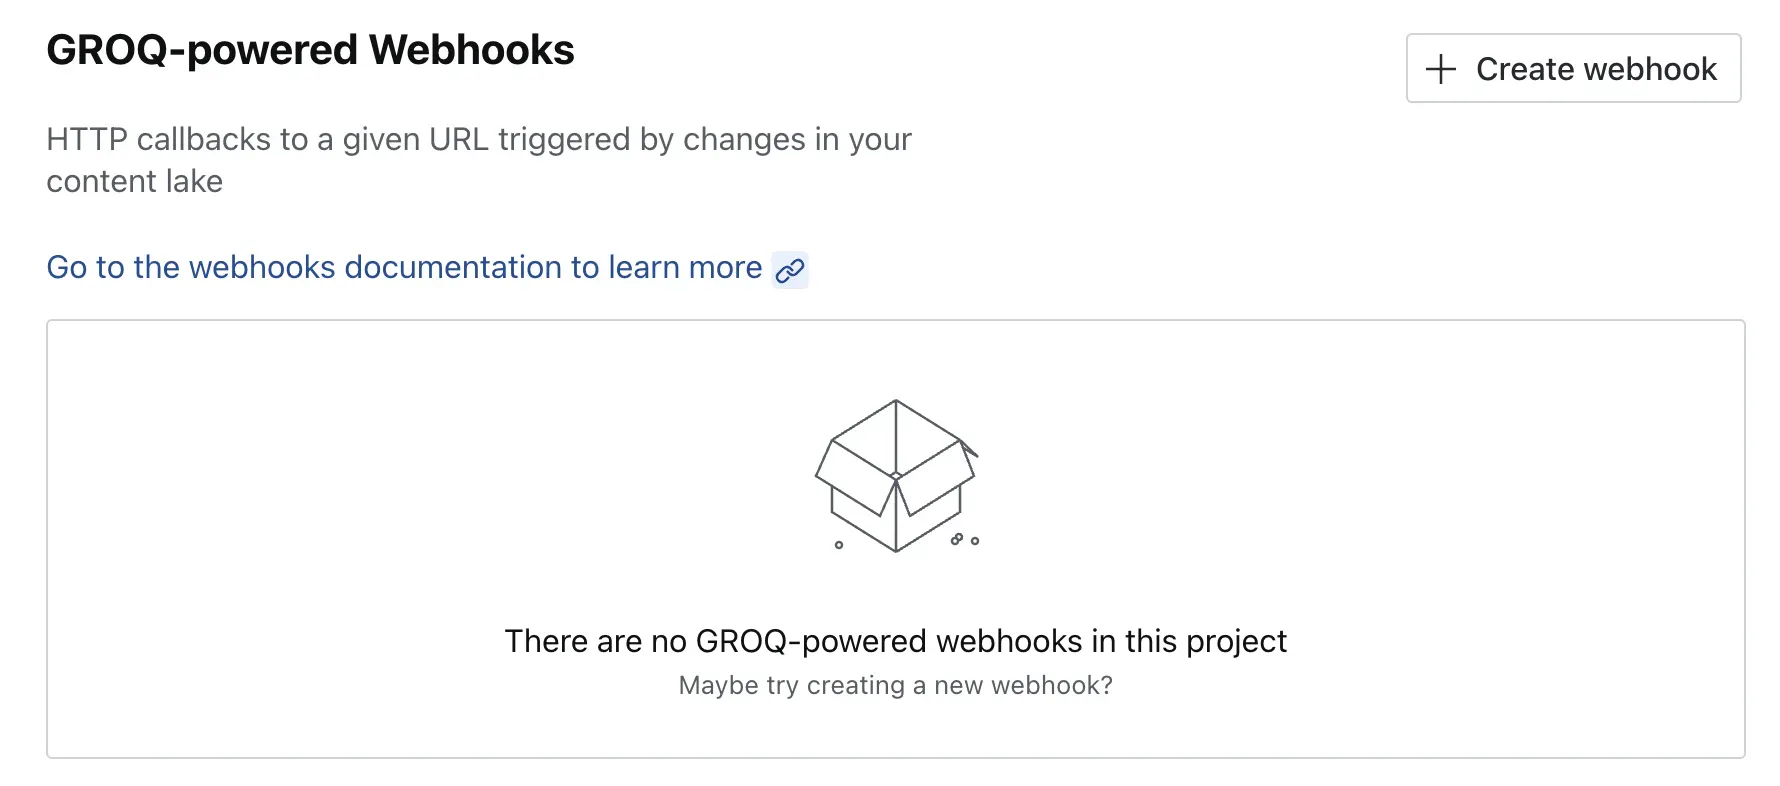Click the small circle left of the box drawing
Viewport: 1780px width, 786px height.
(838, 545)
